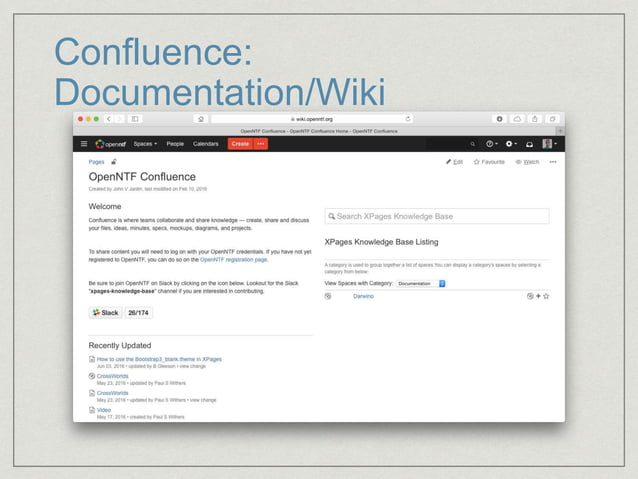Open the Confluence header search magnifier

[x=472, y=144]
